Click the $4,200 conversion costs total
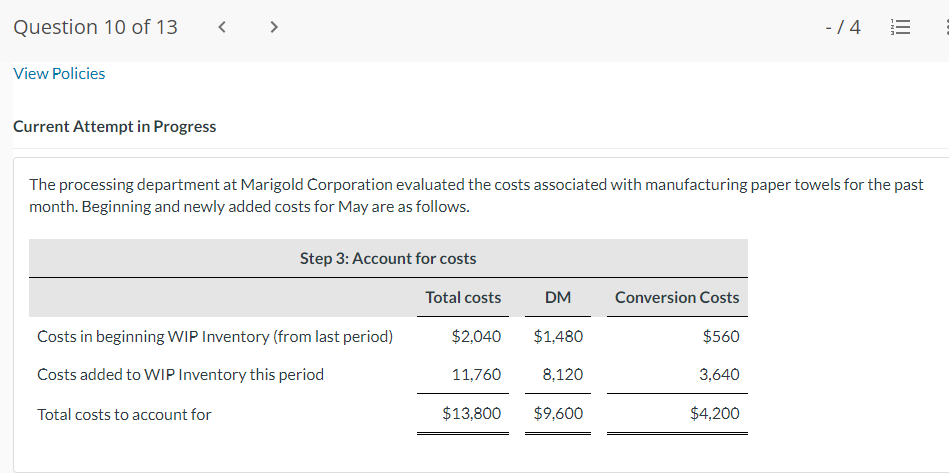The width and height of the screenshot is (949, 473). (x=714, y=413)
